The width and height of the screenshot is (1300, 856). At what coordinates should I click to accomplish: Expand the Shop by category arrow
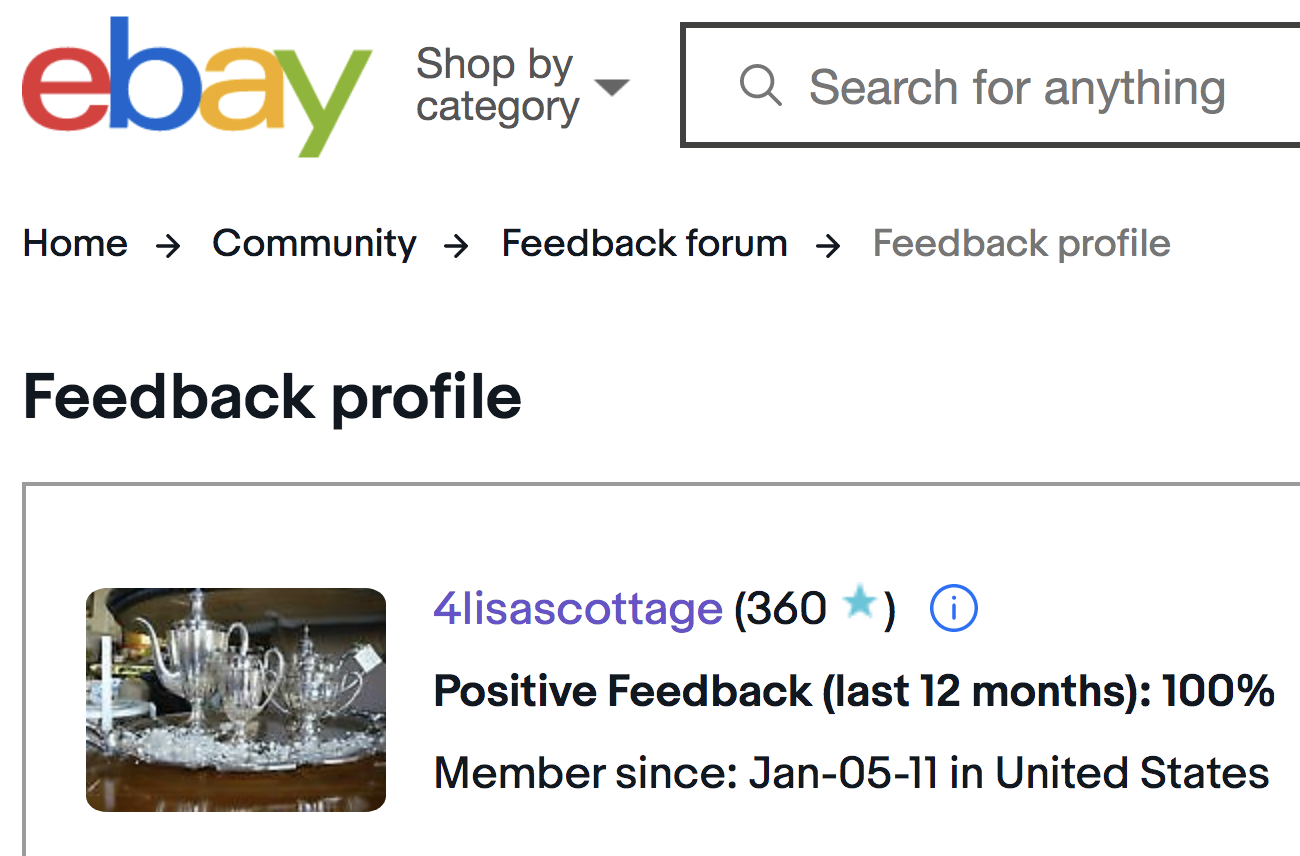[x=612, y=87]
